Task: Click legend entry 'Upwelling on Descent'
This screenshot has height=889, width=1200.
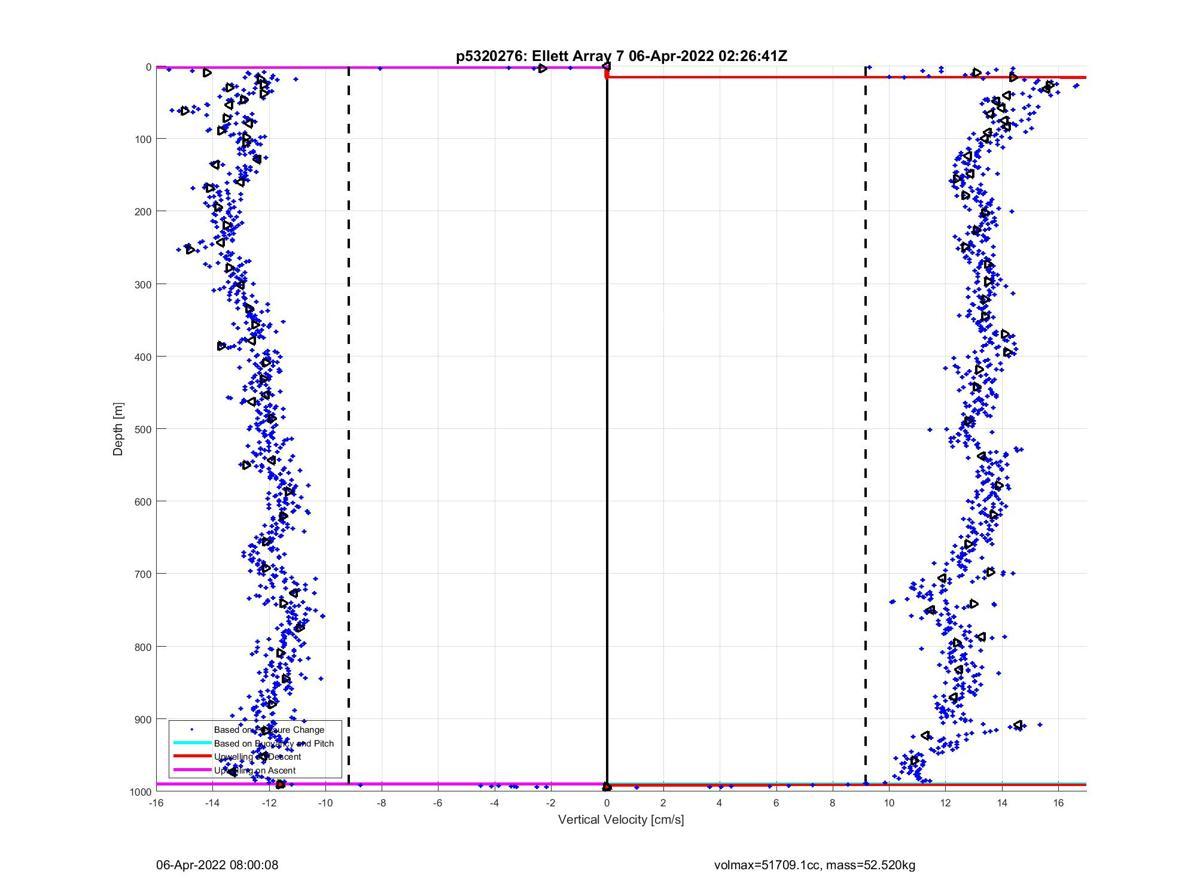Action: tap(257, 757)
